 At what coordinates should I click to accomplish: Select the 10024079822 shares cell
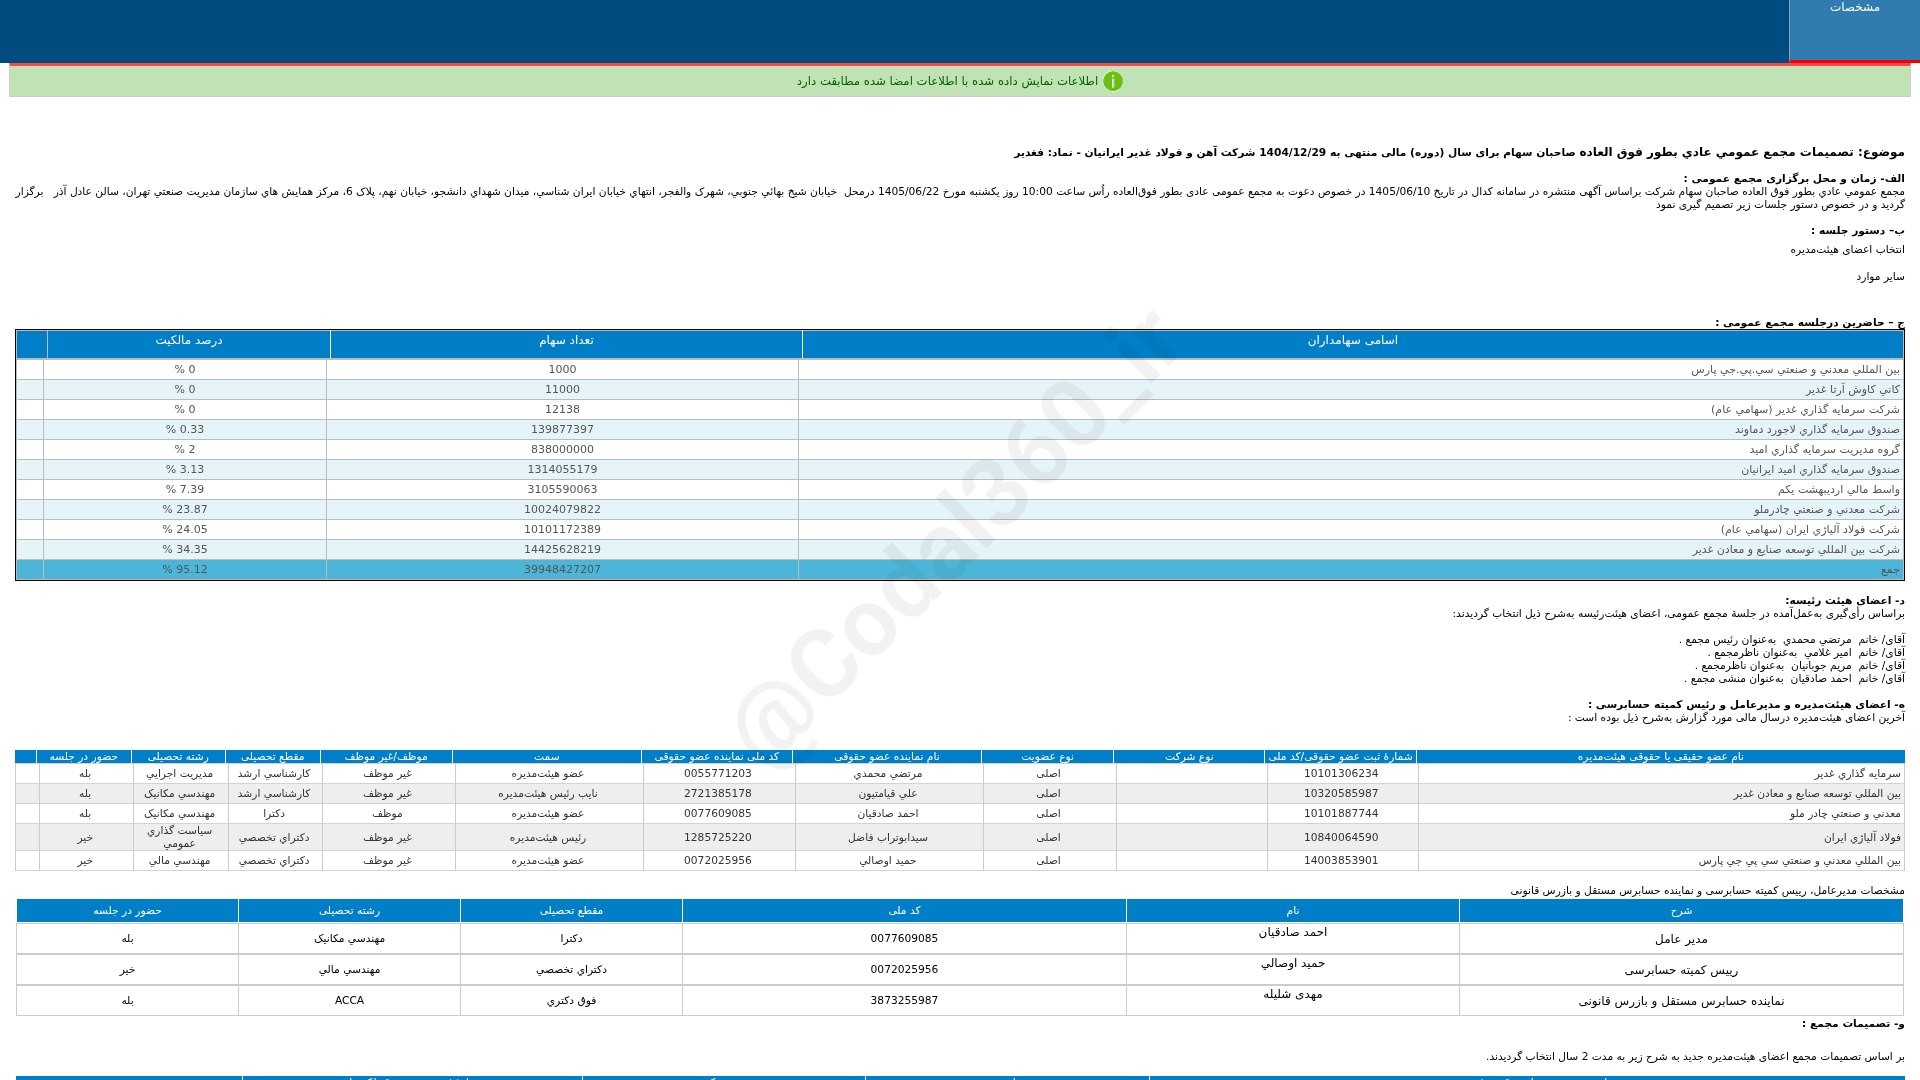coord(562,509)
